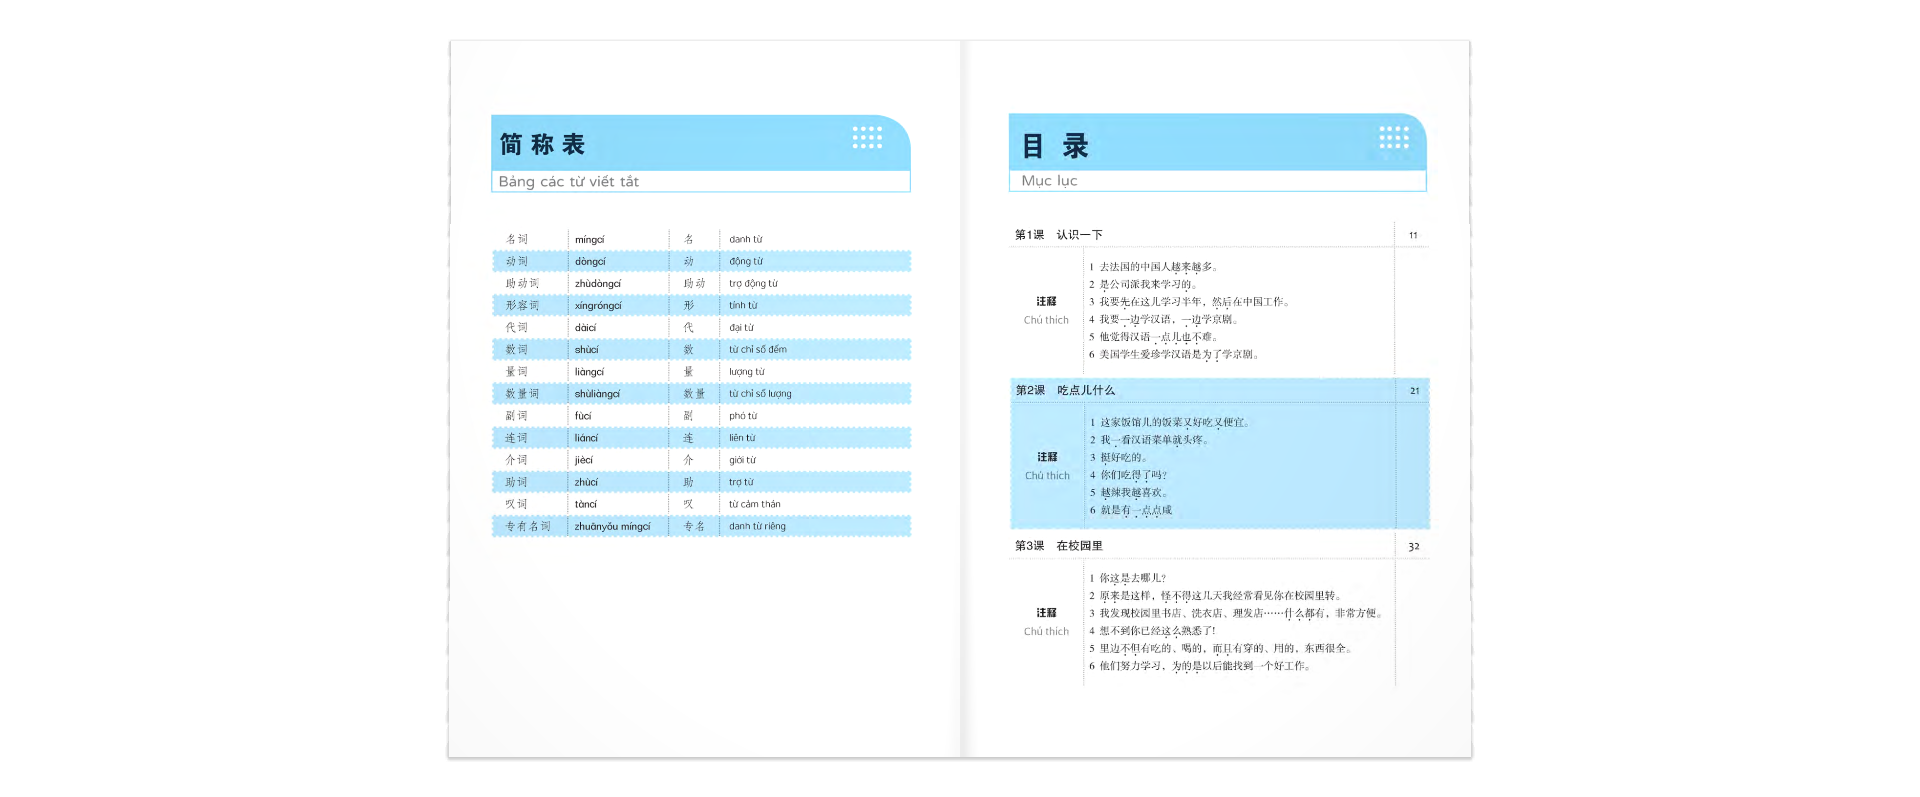Click the "từ chỉ số lượng" cell
This screenshot has width=1920, height=797.
pos(760,394)
